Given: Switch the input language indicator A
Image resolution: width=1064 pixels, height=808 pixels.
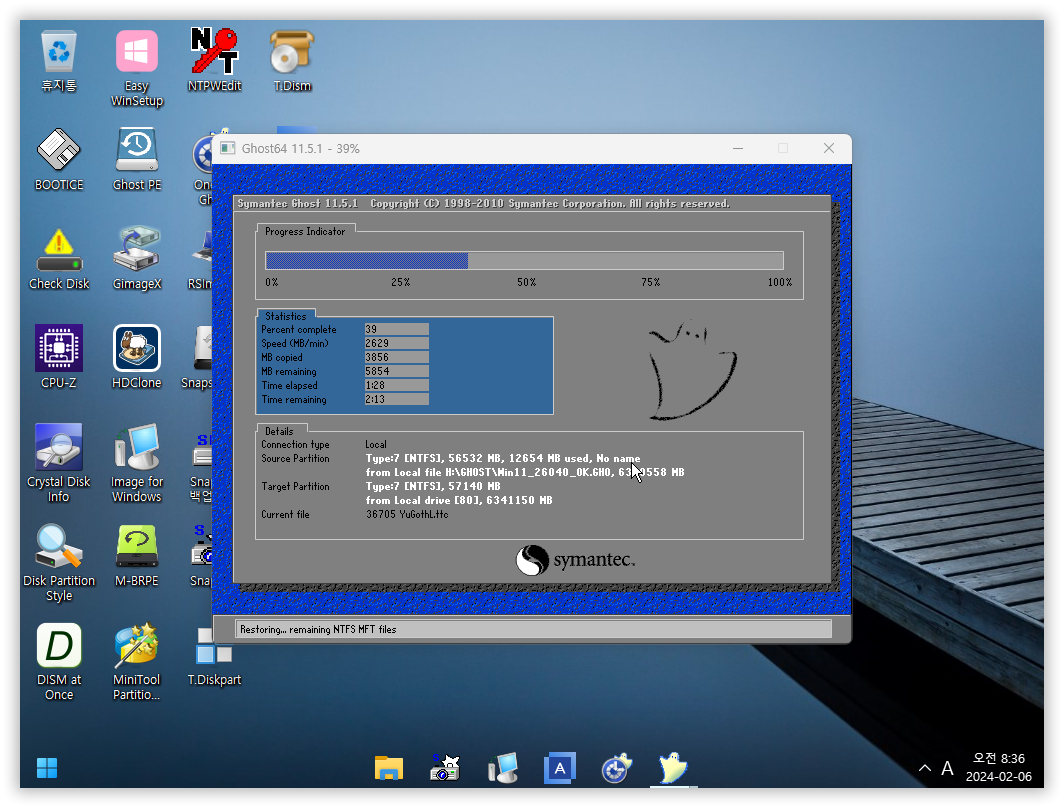Looking at the screenshot, I should coord(947,768).
